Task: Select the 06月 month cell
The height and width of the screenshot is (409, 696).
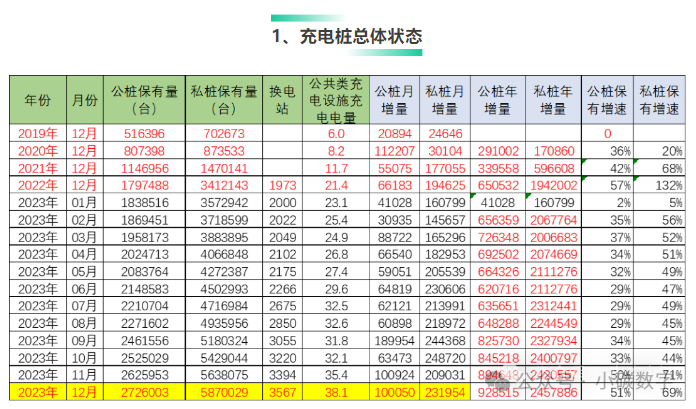Action: (85, 289)
